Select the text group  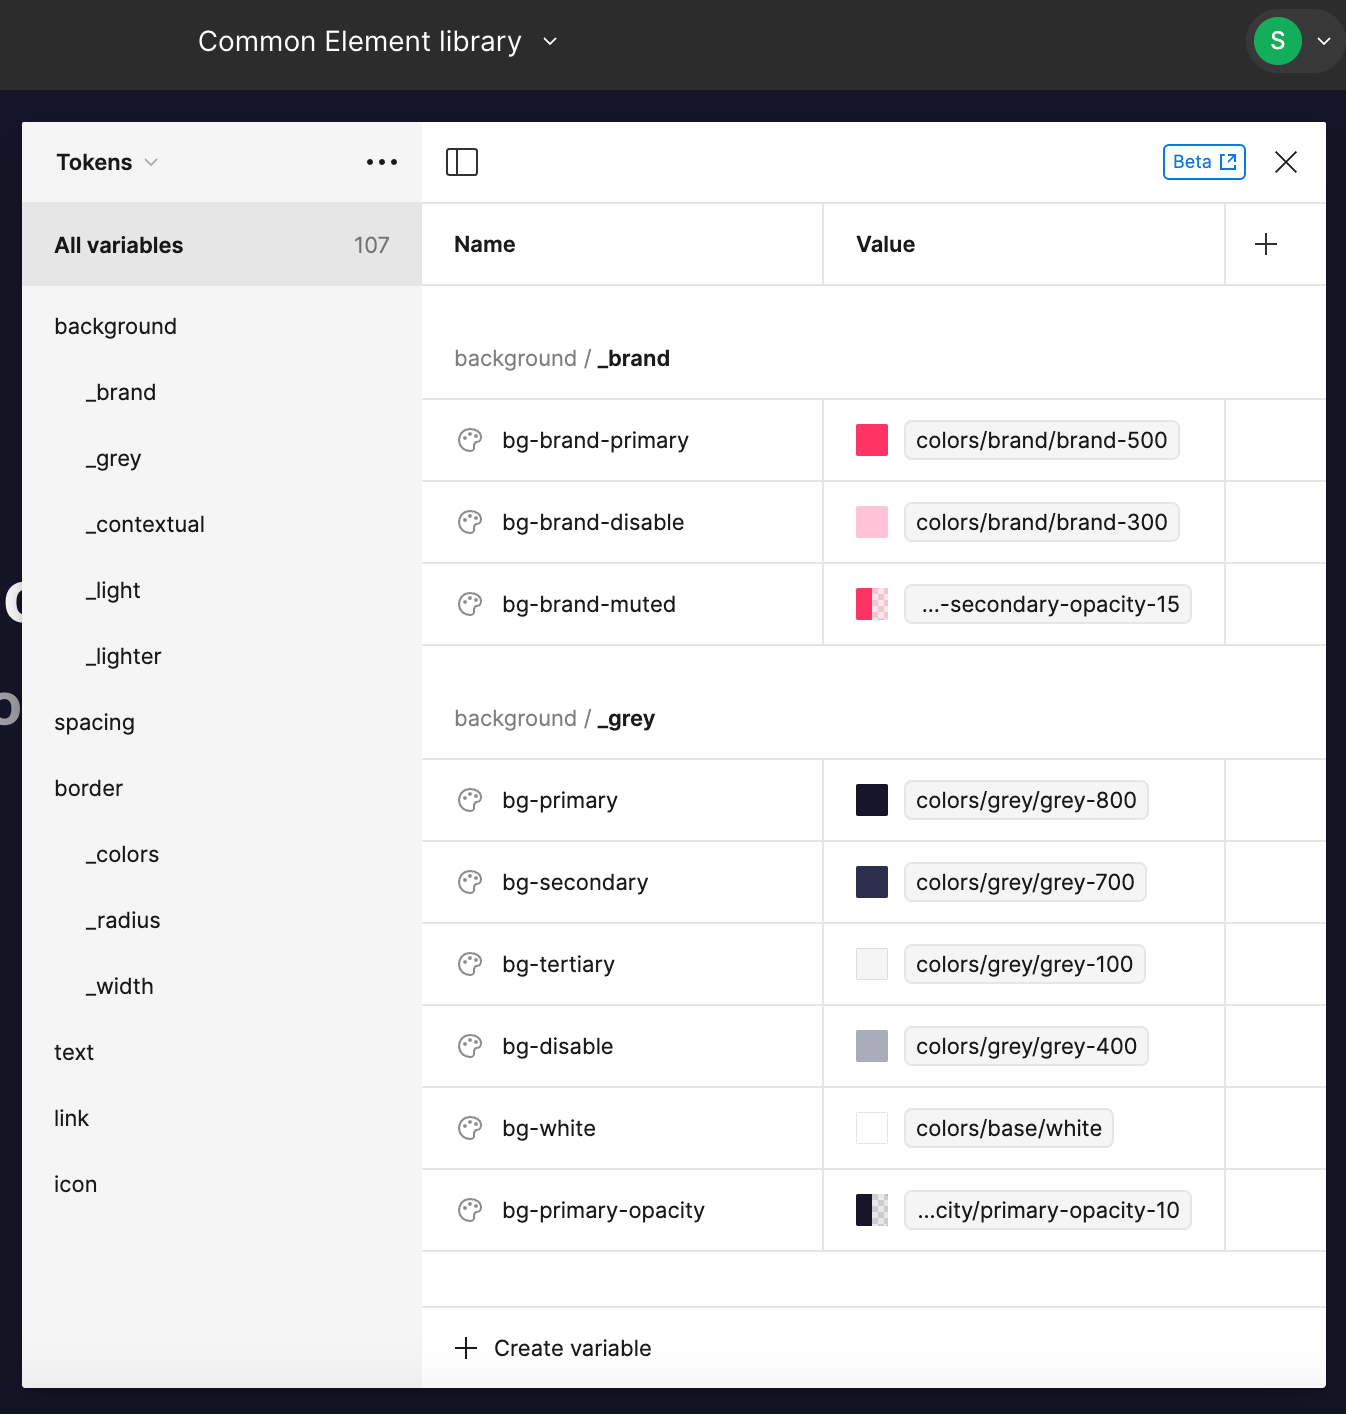pos(74,1052)
